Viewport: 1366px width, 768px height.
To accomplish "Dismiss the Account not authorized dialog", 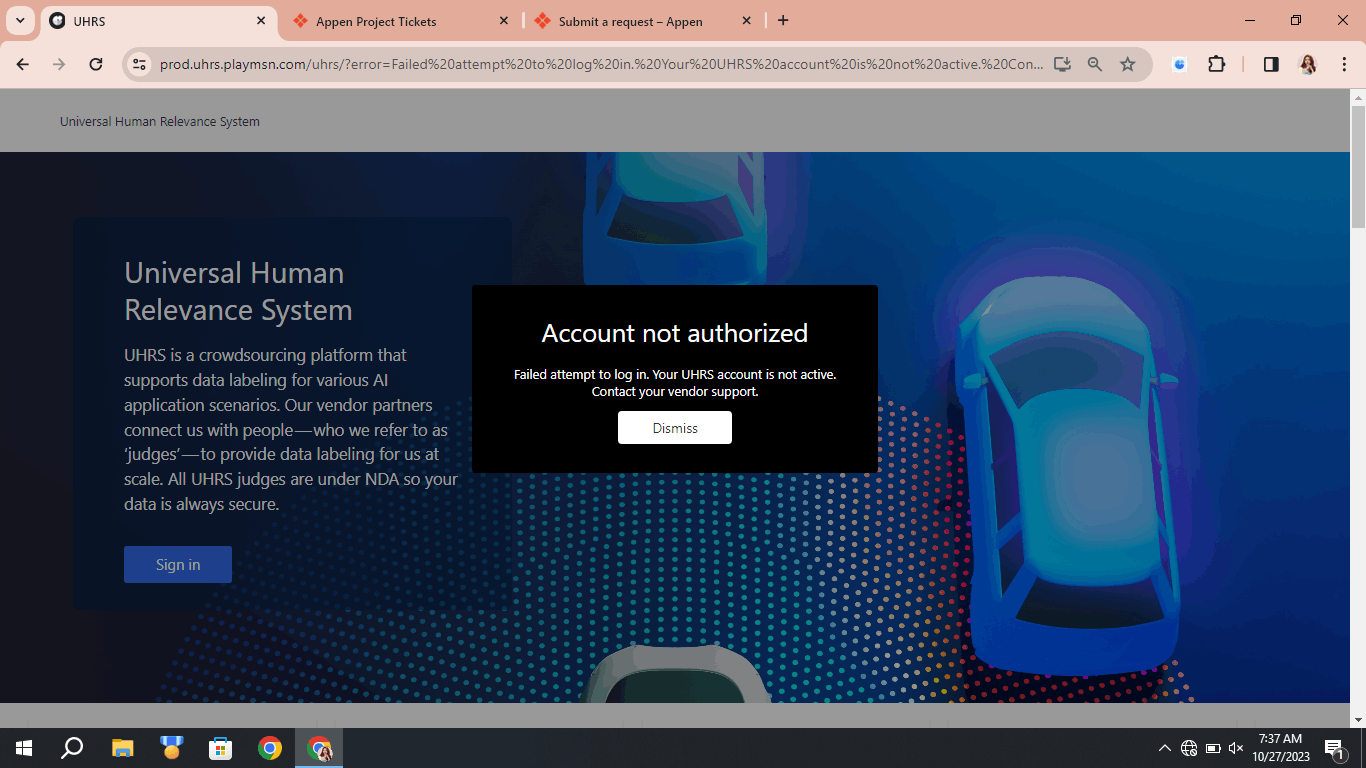I will tap(674, 427).
